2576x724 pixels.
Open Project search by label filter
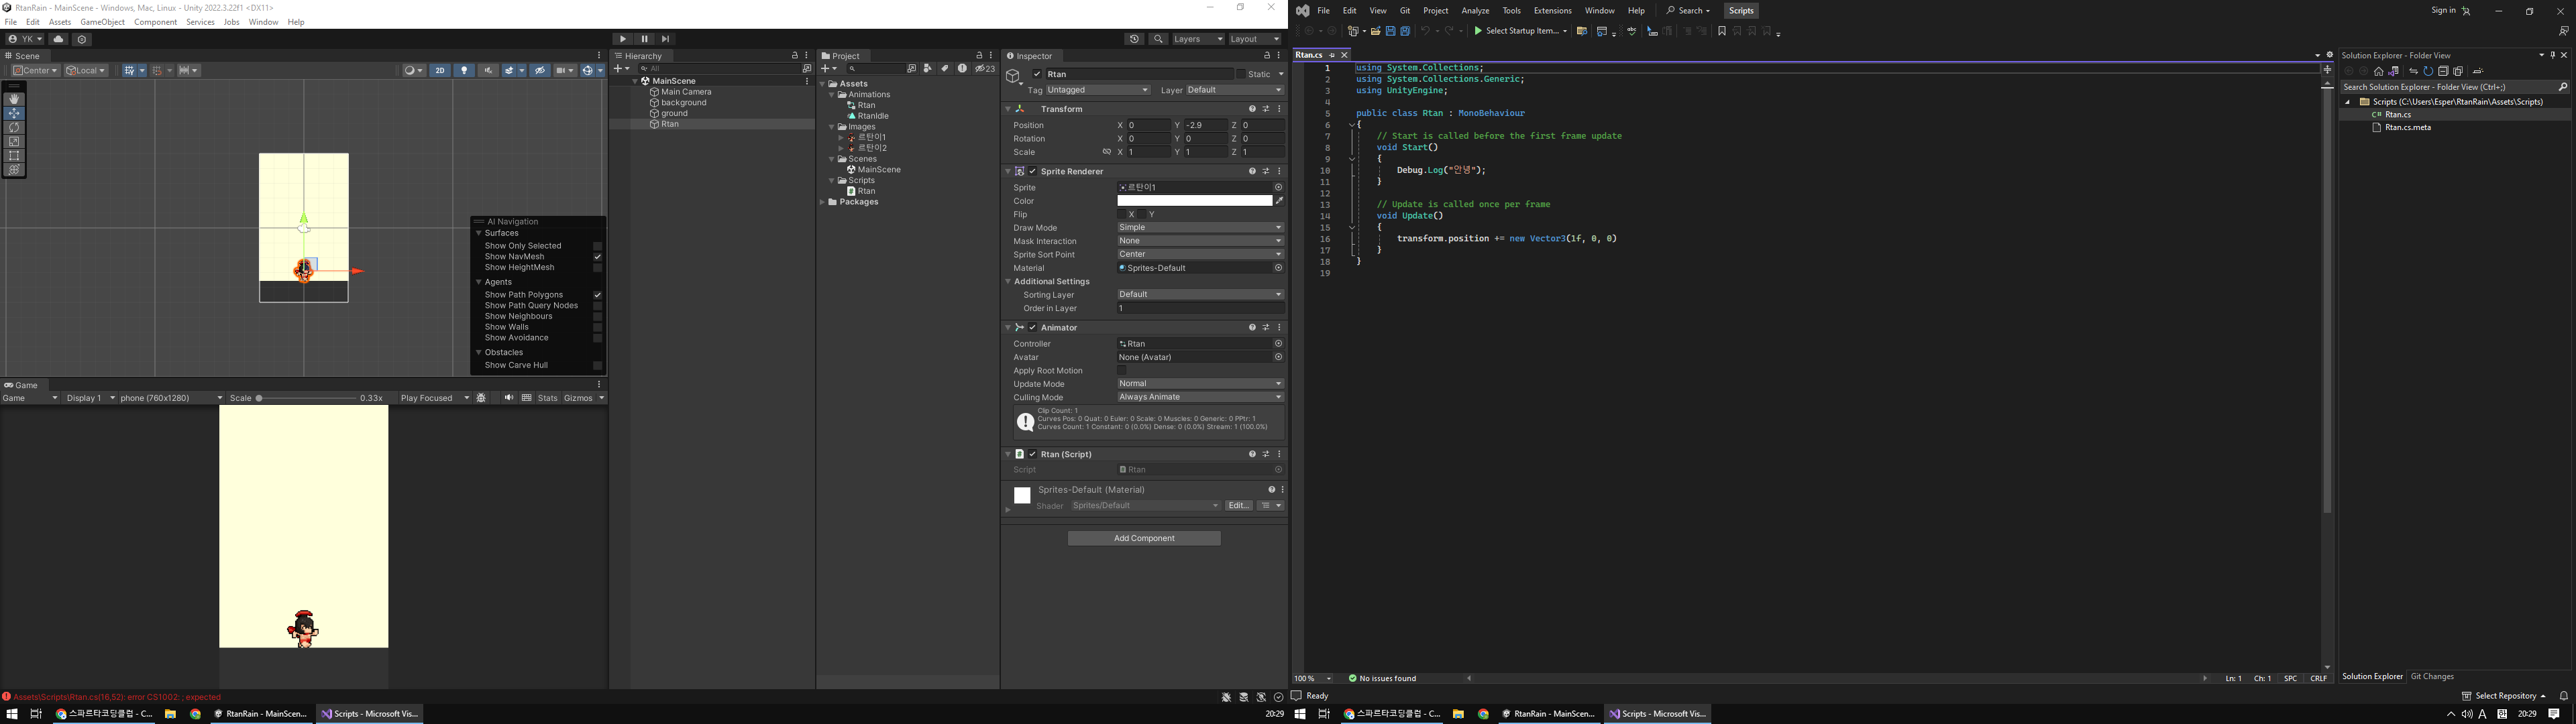(x=944, y=69)
